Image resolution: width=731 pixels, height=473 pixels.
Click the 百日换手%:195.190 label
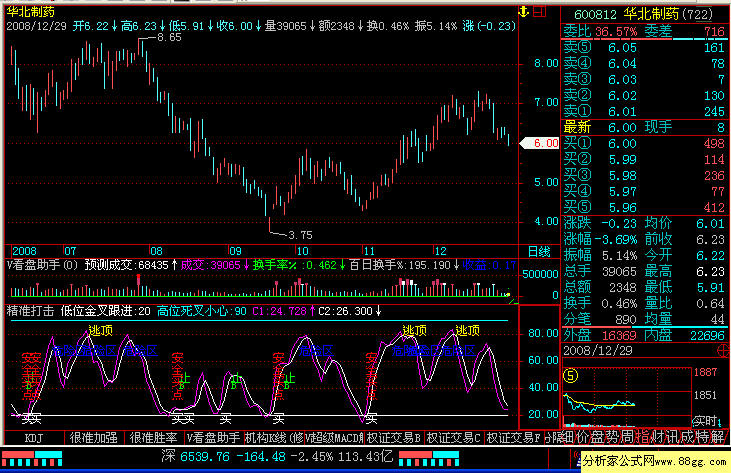pos(404,265)
